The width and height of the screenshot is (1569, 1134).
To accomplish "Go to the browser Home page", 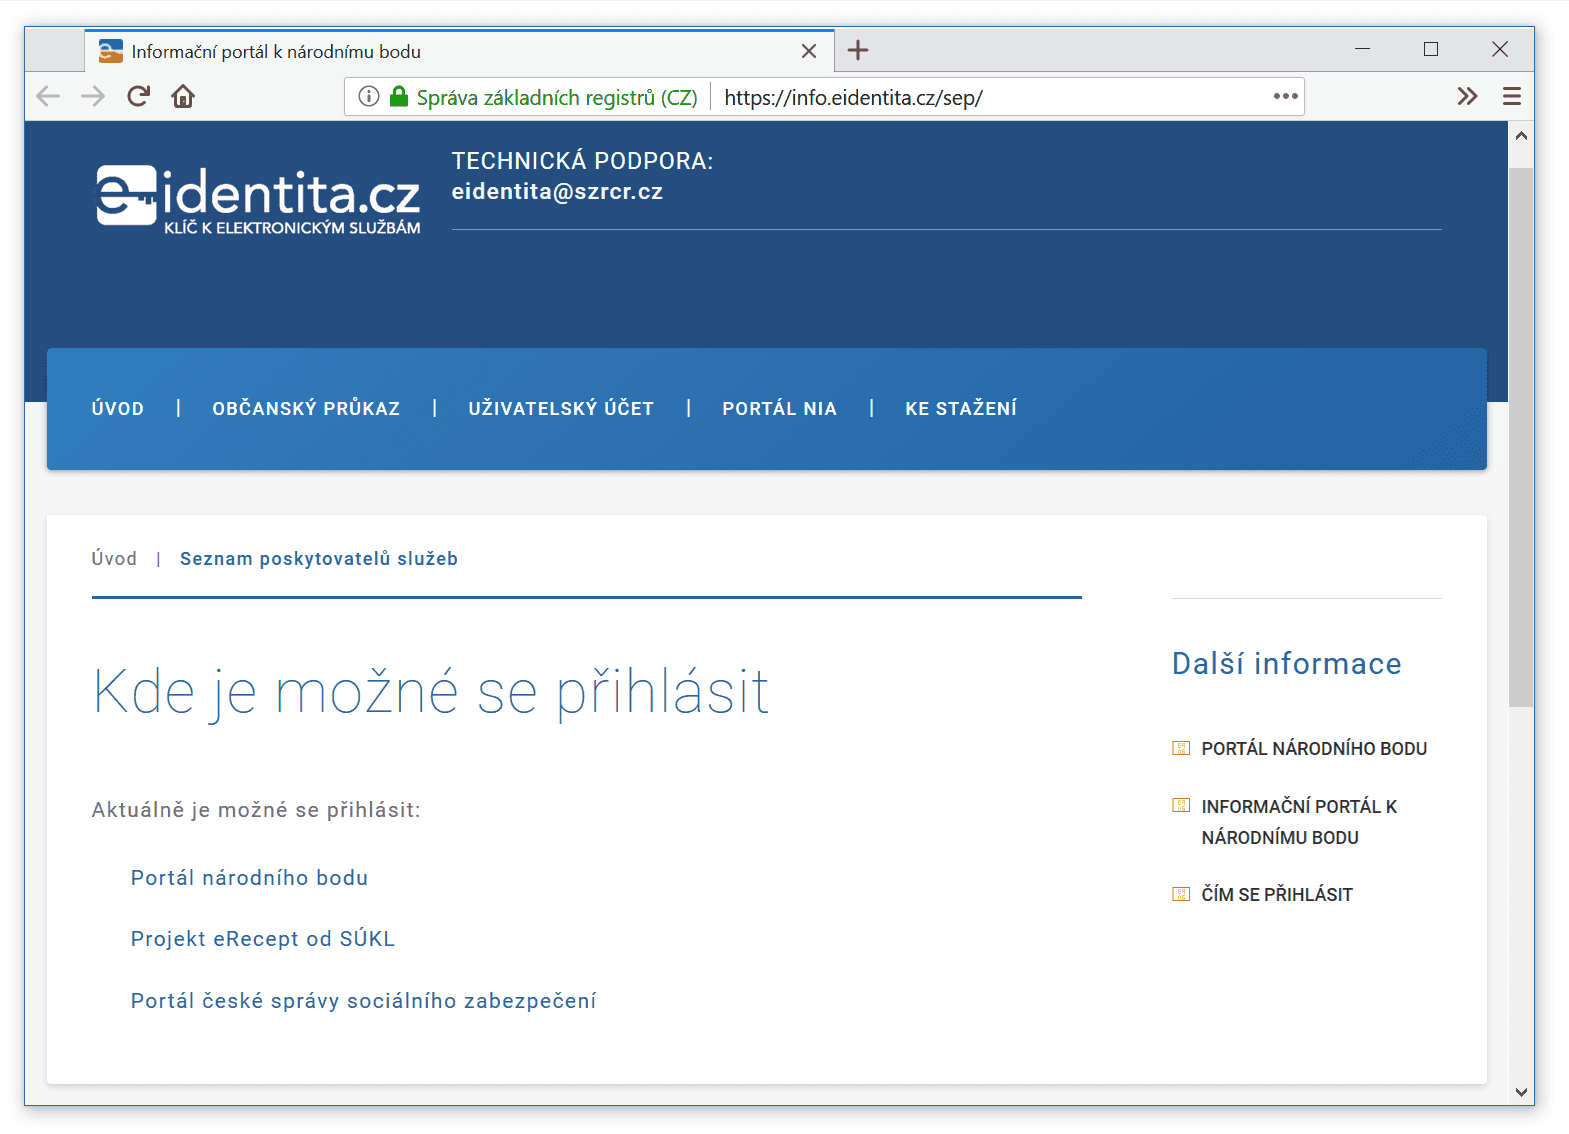I will click(x=183, y=97).
